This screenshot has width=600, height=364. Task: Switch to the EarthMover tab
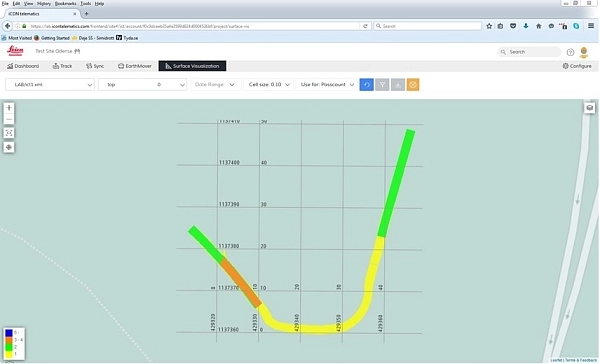(x=135, y=66)
